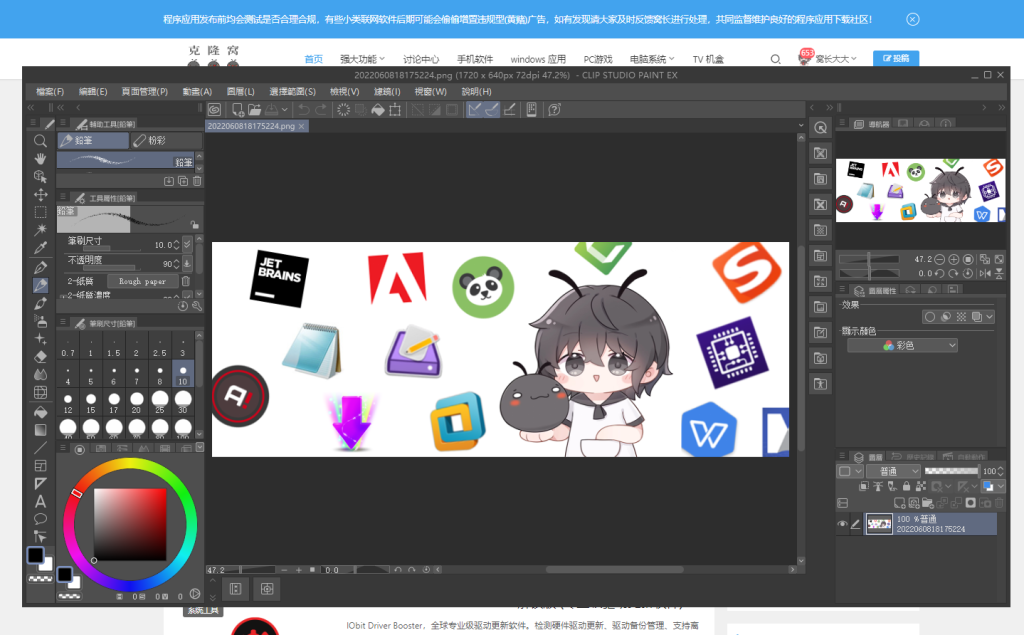
Task: Toggle the padlock on the pencil brush preview
Action: 195,225
